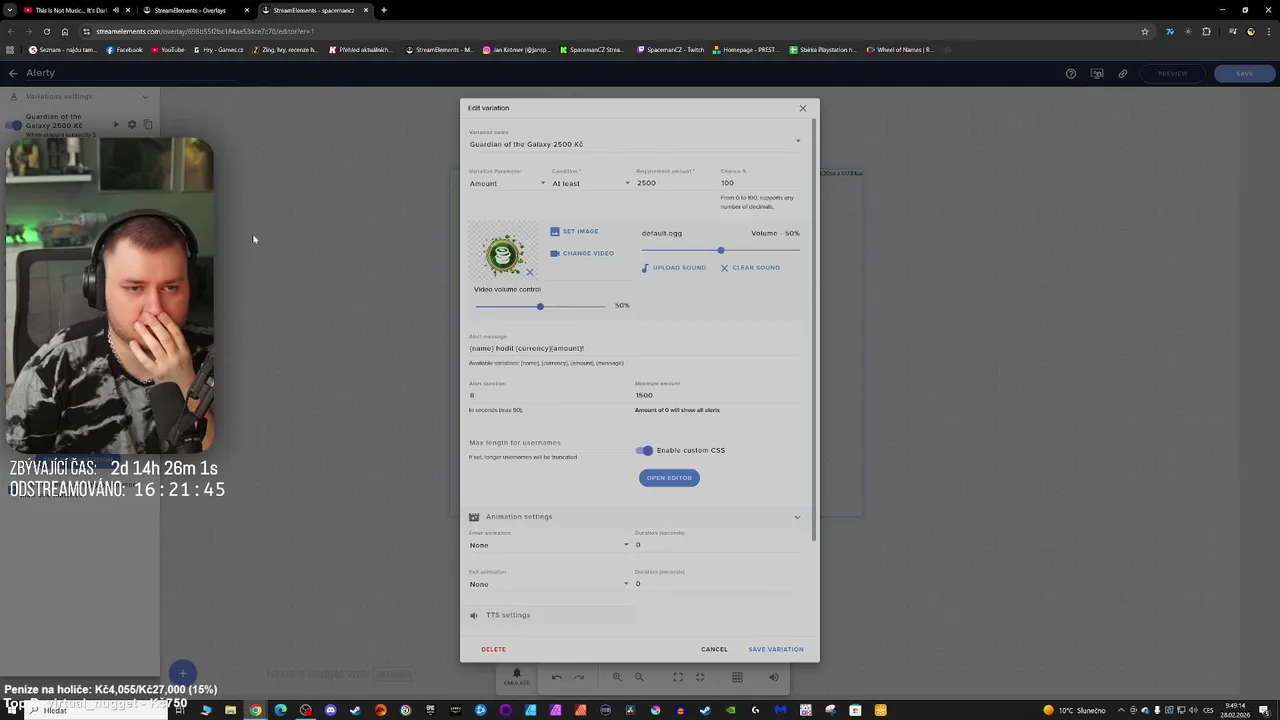Click the Clear Sound X icon

724,268
